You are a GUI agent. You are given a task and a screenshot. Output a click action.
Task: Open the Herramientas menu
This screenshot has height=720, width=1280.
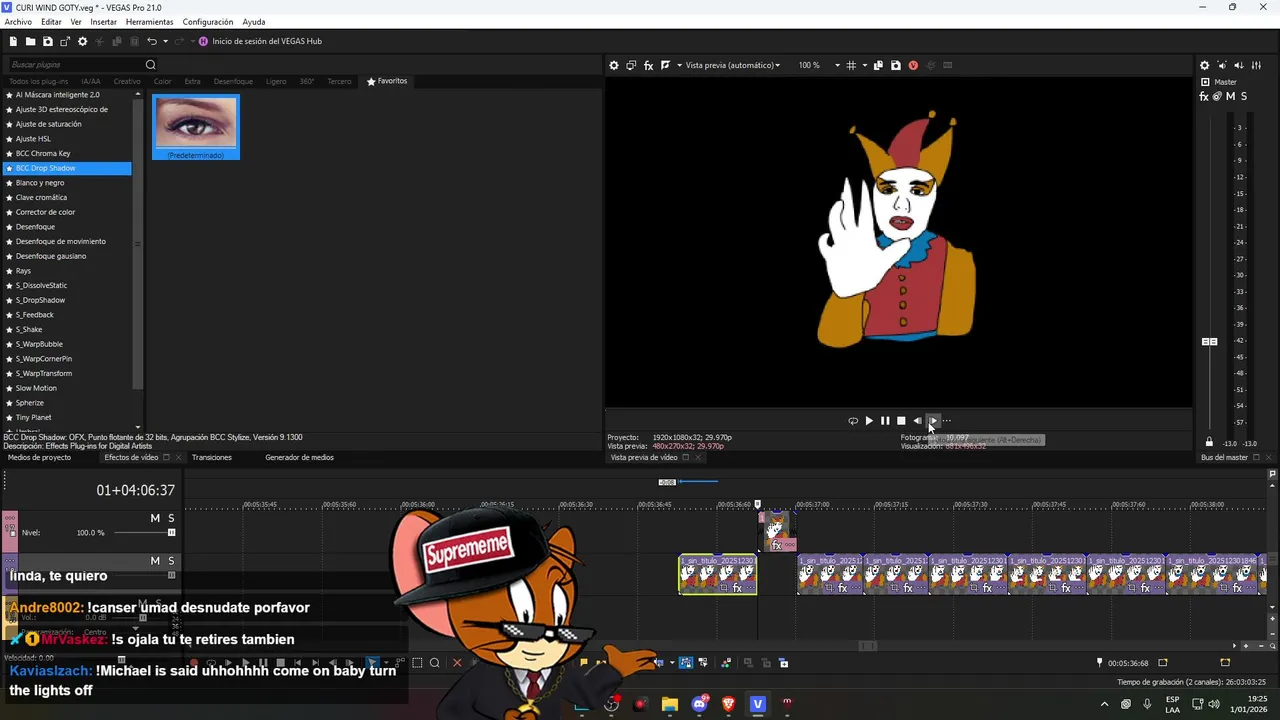click(x=149, y=22)
